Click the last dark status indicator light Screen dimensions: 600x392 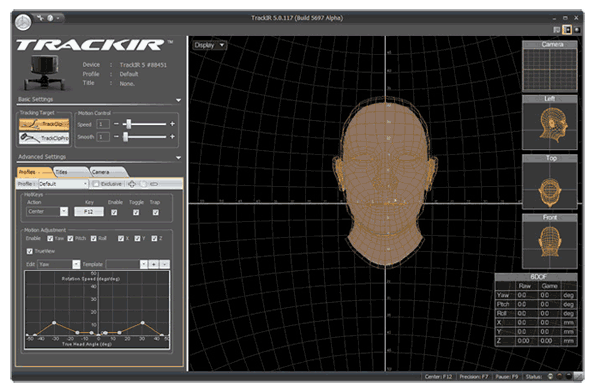pos(568,377)
